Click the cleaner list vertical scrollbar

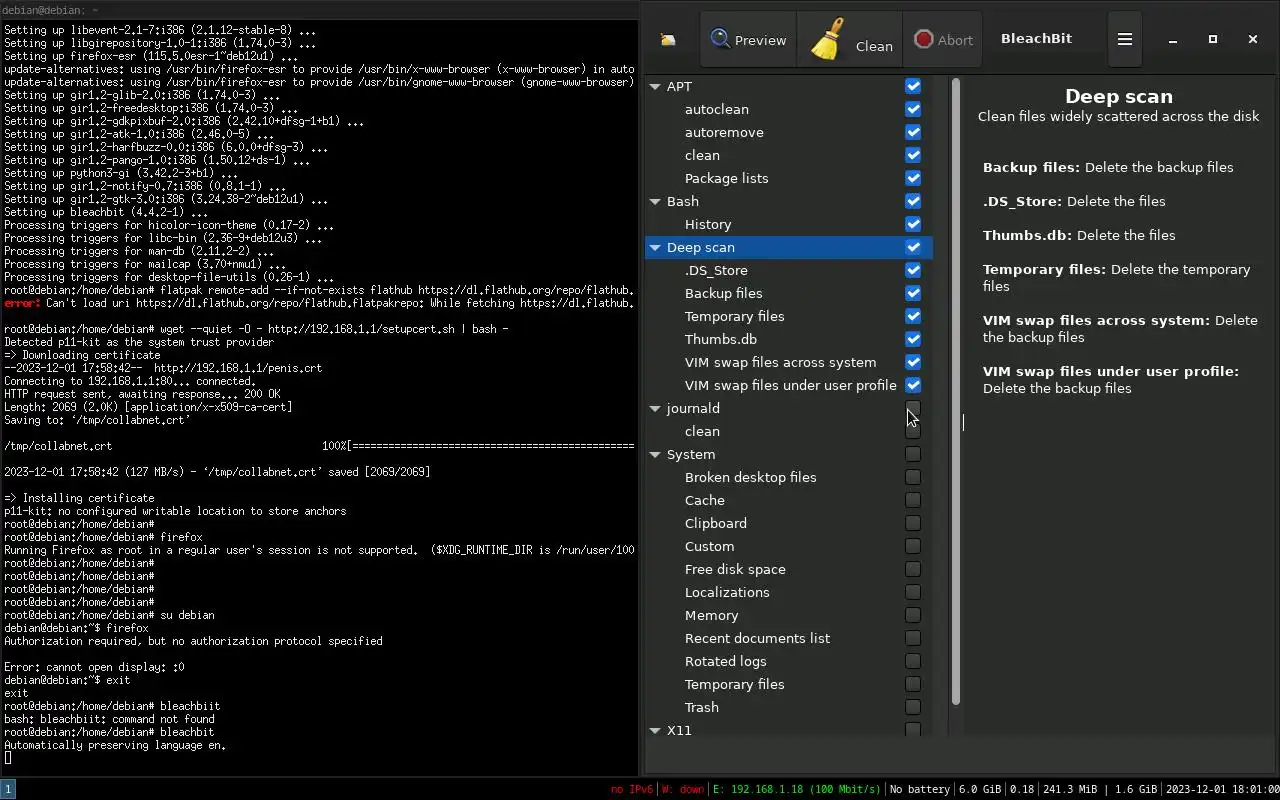click(x=955, y=392)
